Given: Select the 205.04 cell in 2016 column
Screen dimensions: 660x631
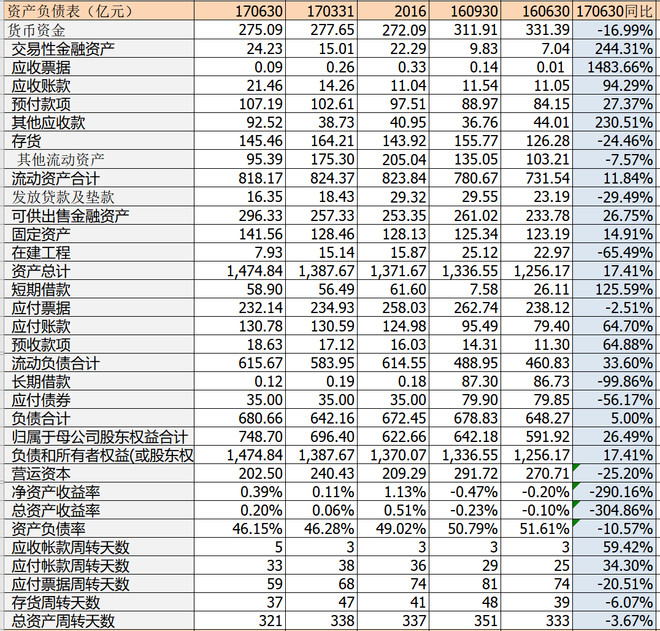Looking at the screenshot, I should pyautogui.click(x=393, y=159).
